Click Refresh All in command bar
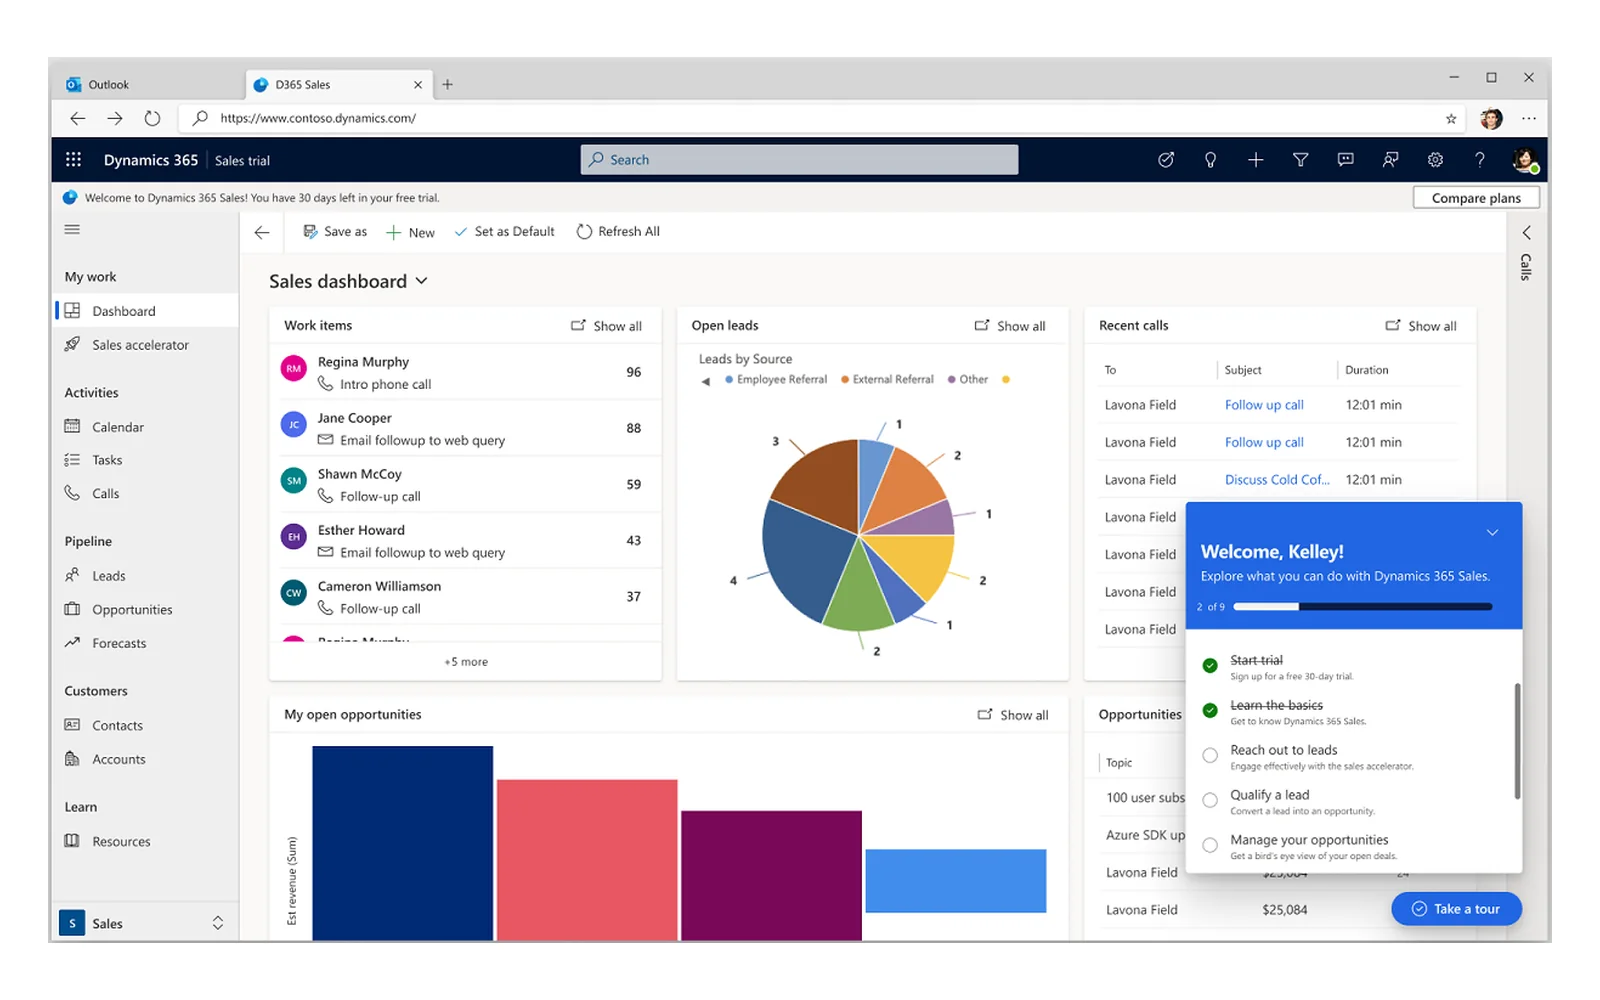The height and width of the screenshot is (1000, 1600). pyautogui.click(x=618, y=232)
